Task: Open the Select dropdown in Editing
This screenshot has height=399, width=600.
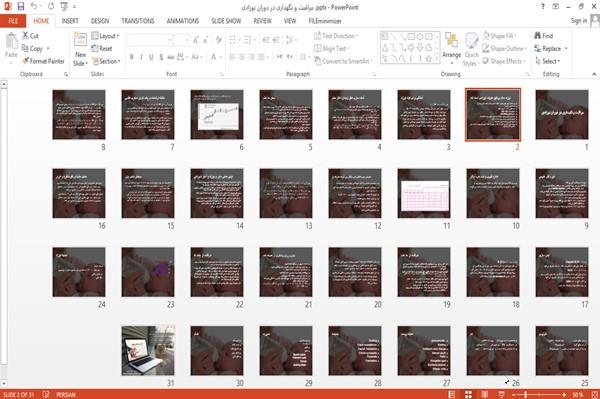Action: tap(548, 61)
